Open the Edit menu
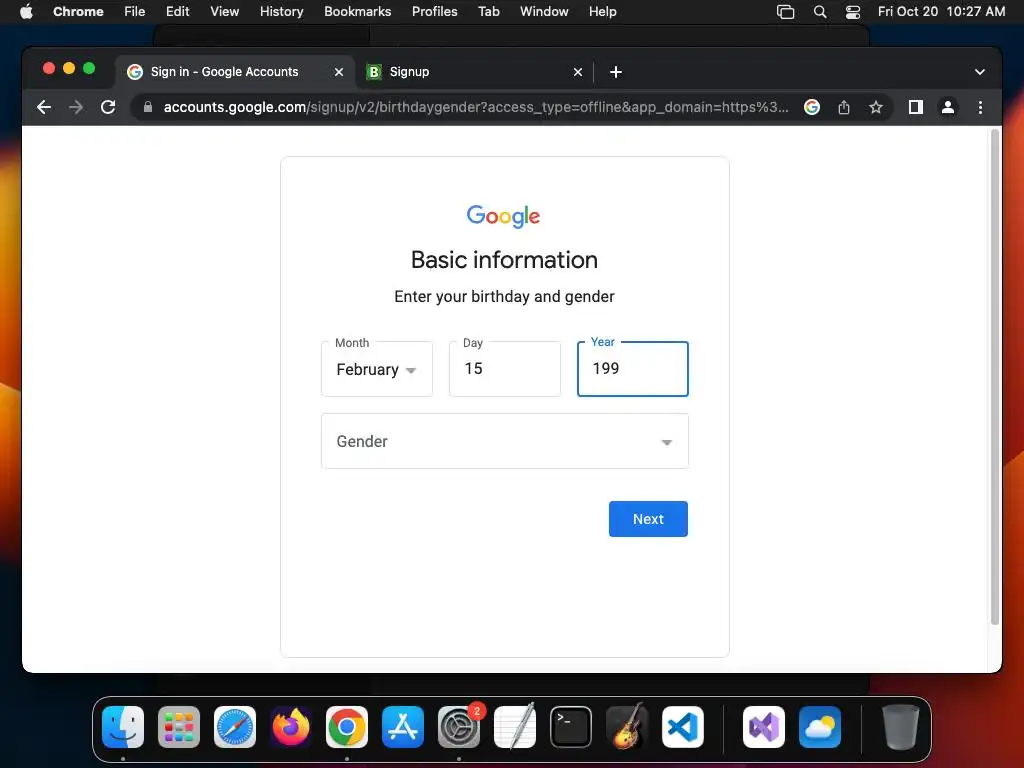 tap(177, 11)
